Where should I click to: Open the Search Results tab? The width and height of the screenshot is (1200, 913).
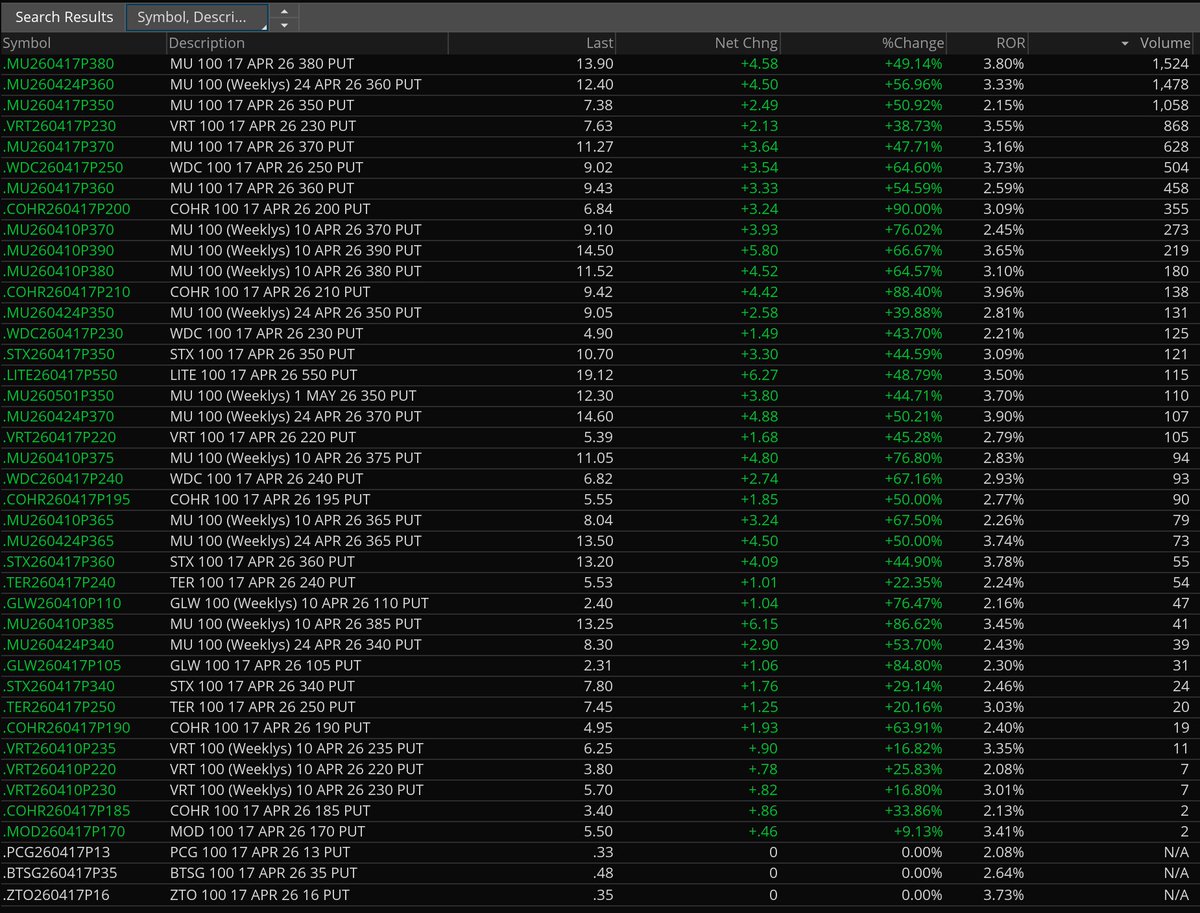pos(64,17)
